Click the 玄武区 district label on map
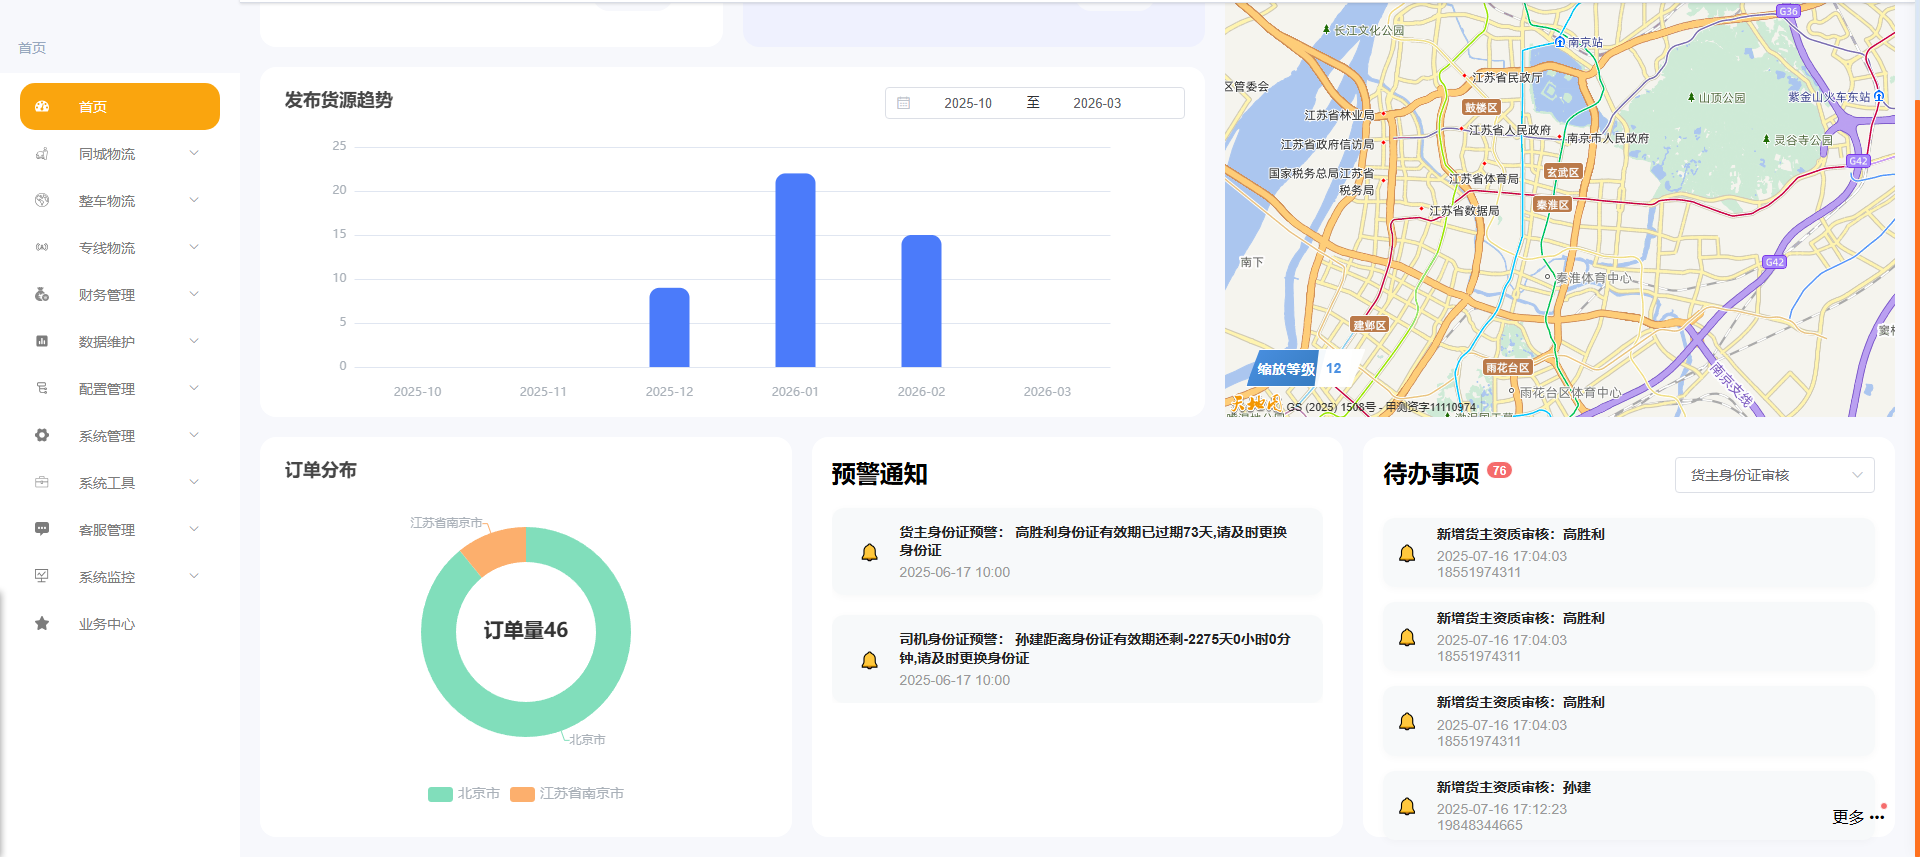This screenshot has height=857, width=1920. [1563, 172]
